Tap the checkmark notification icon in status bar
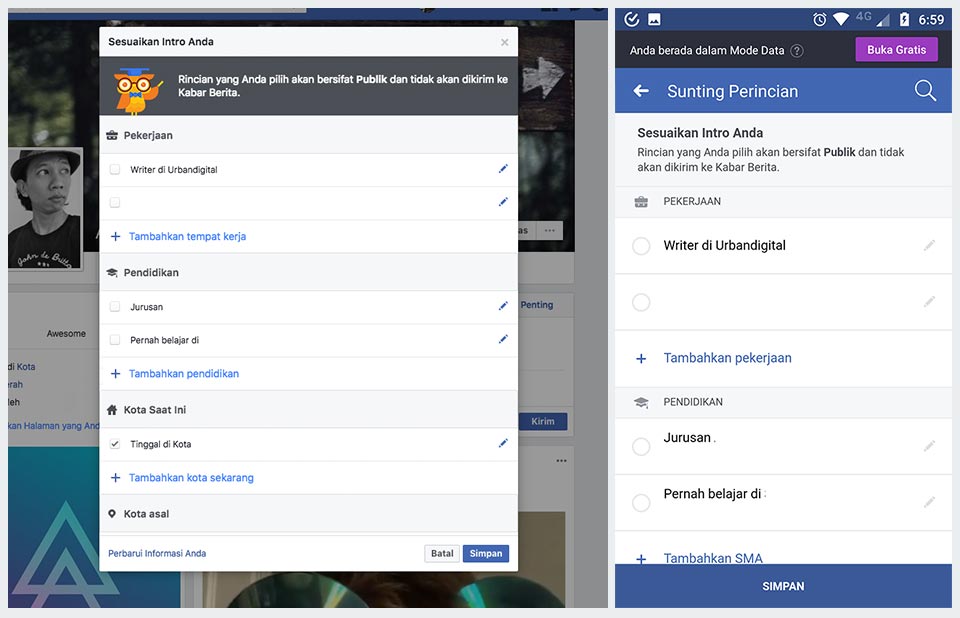Viewport: 960px width, 618px height. [632, 20]
